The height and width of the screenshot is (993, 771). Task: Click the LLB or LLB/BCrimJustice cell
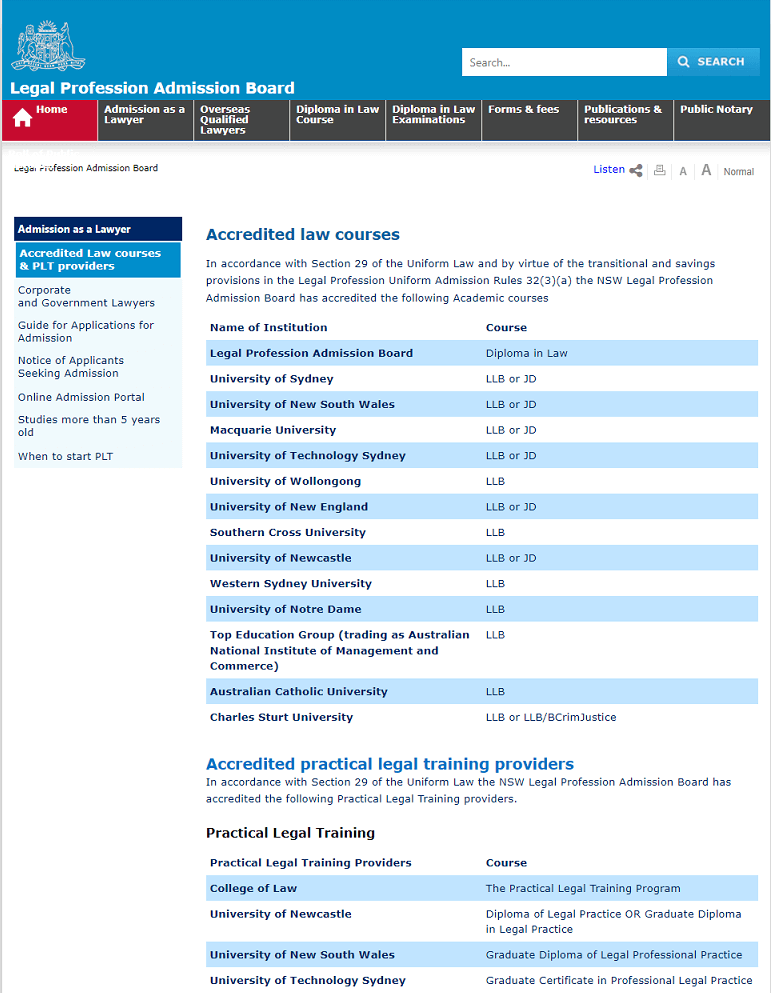pyautogui.click(x=551, y=718)
